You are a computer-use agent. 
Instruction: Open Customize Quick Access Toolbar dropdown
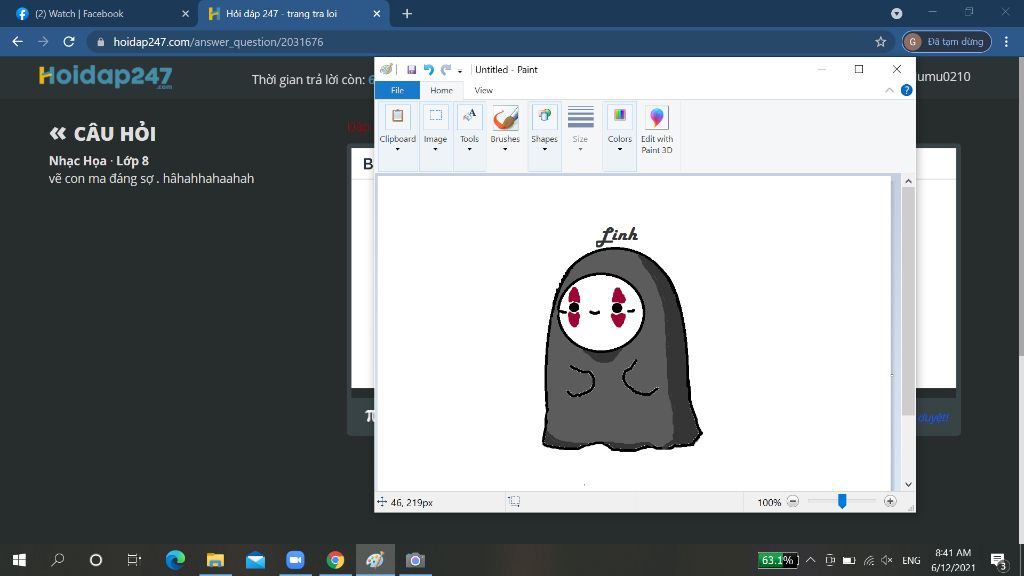coord(460,71)
